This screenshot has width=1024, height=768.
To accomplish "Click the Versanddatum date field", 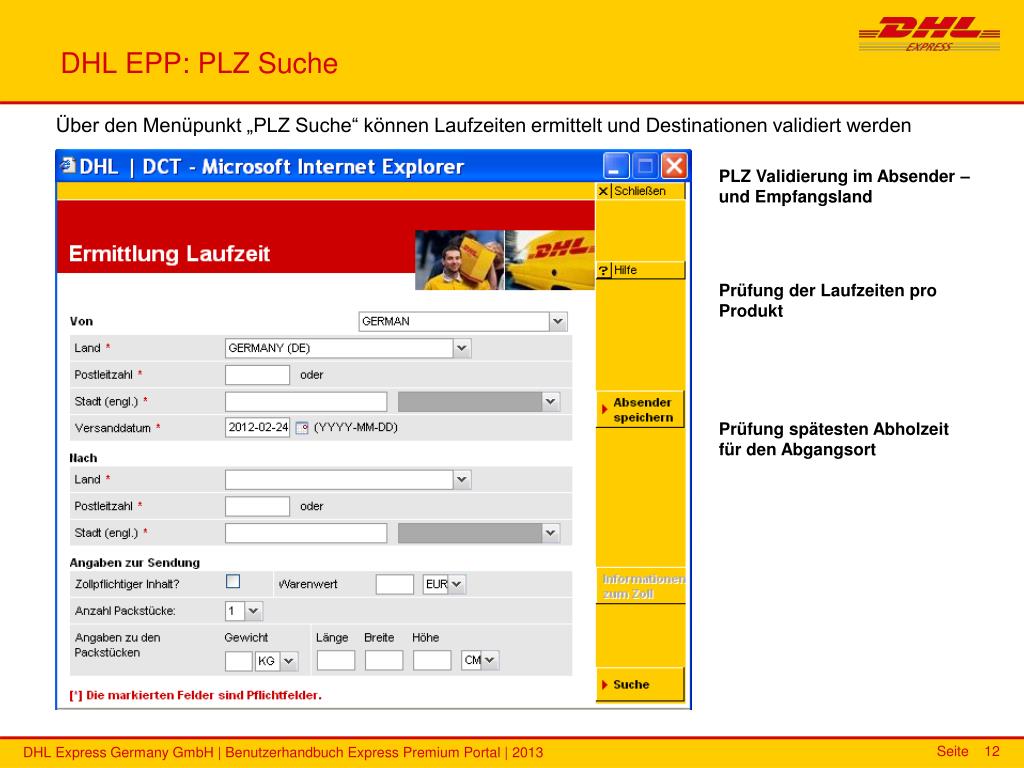I will [x=257, y=428].
